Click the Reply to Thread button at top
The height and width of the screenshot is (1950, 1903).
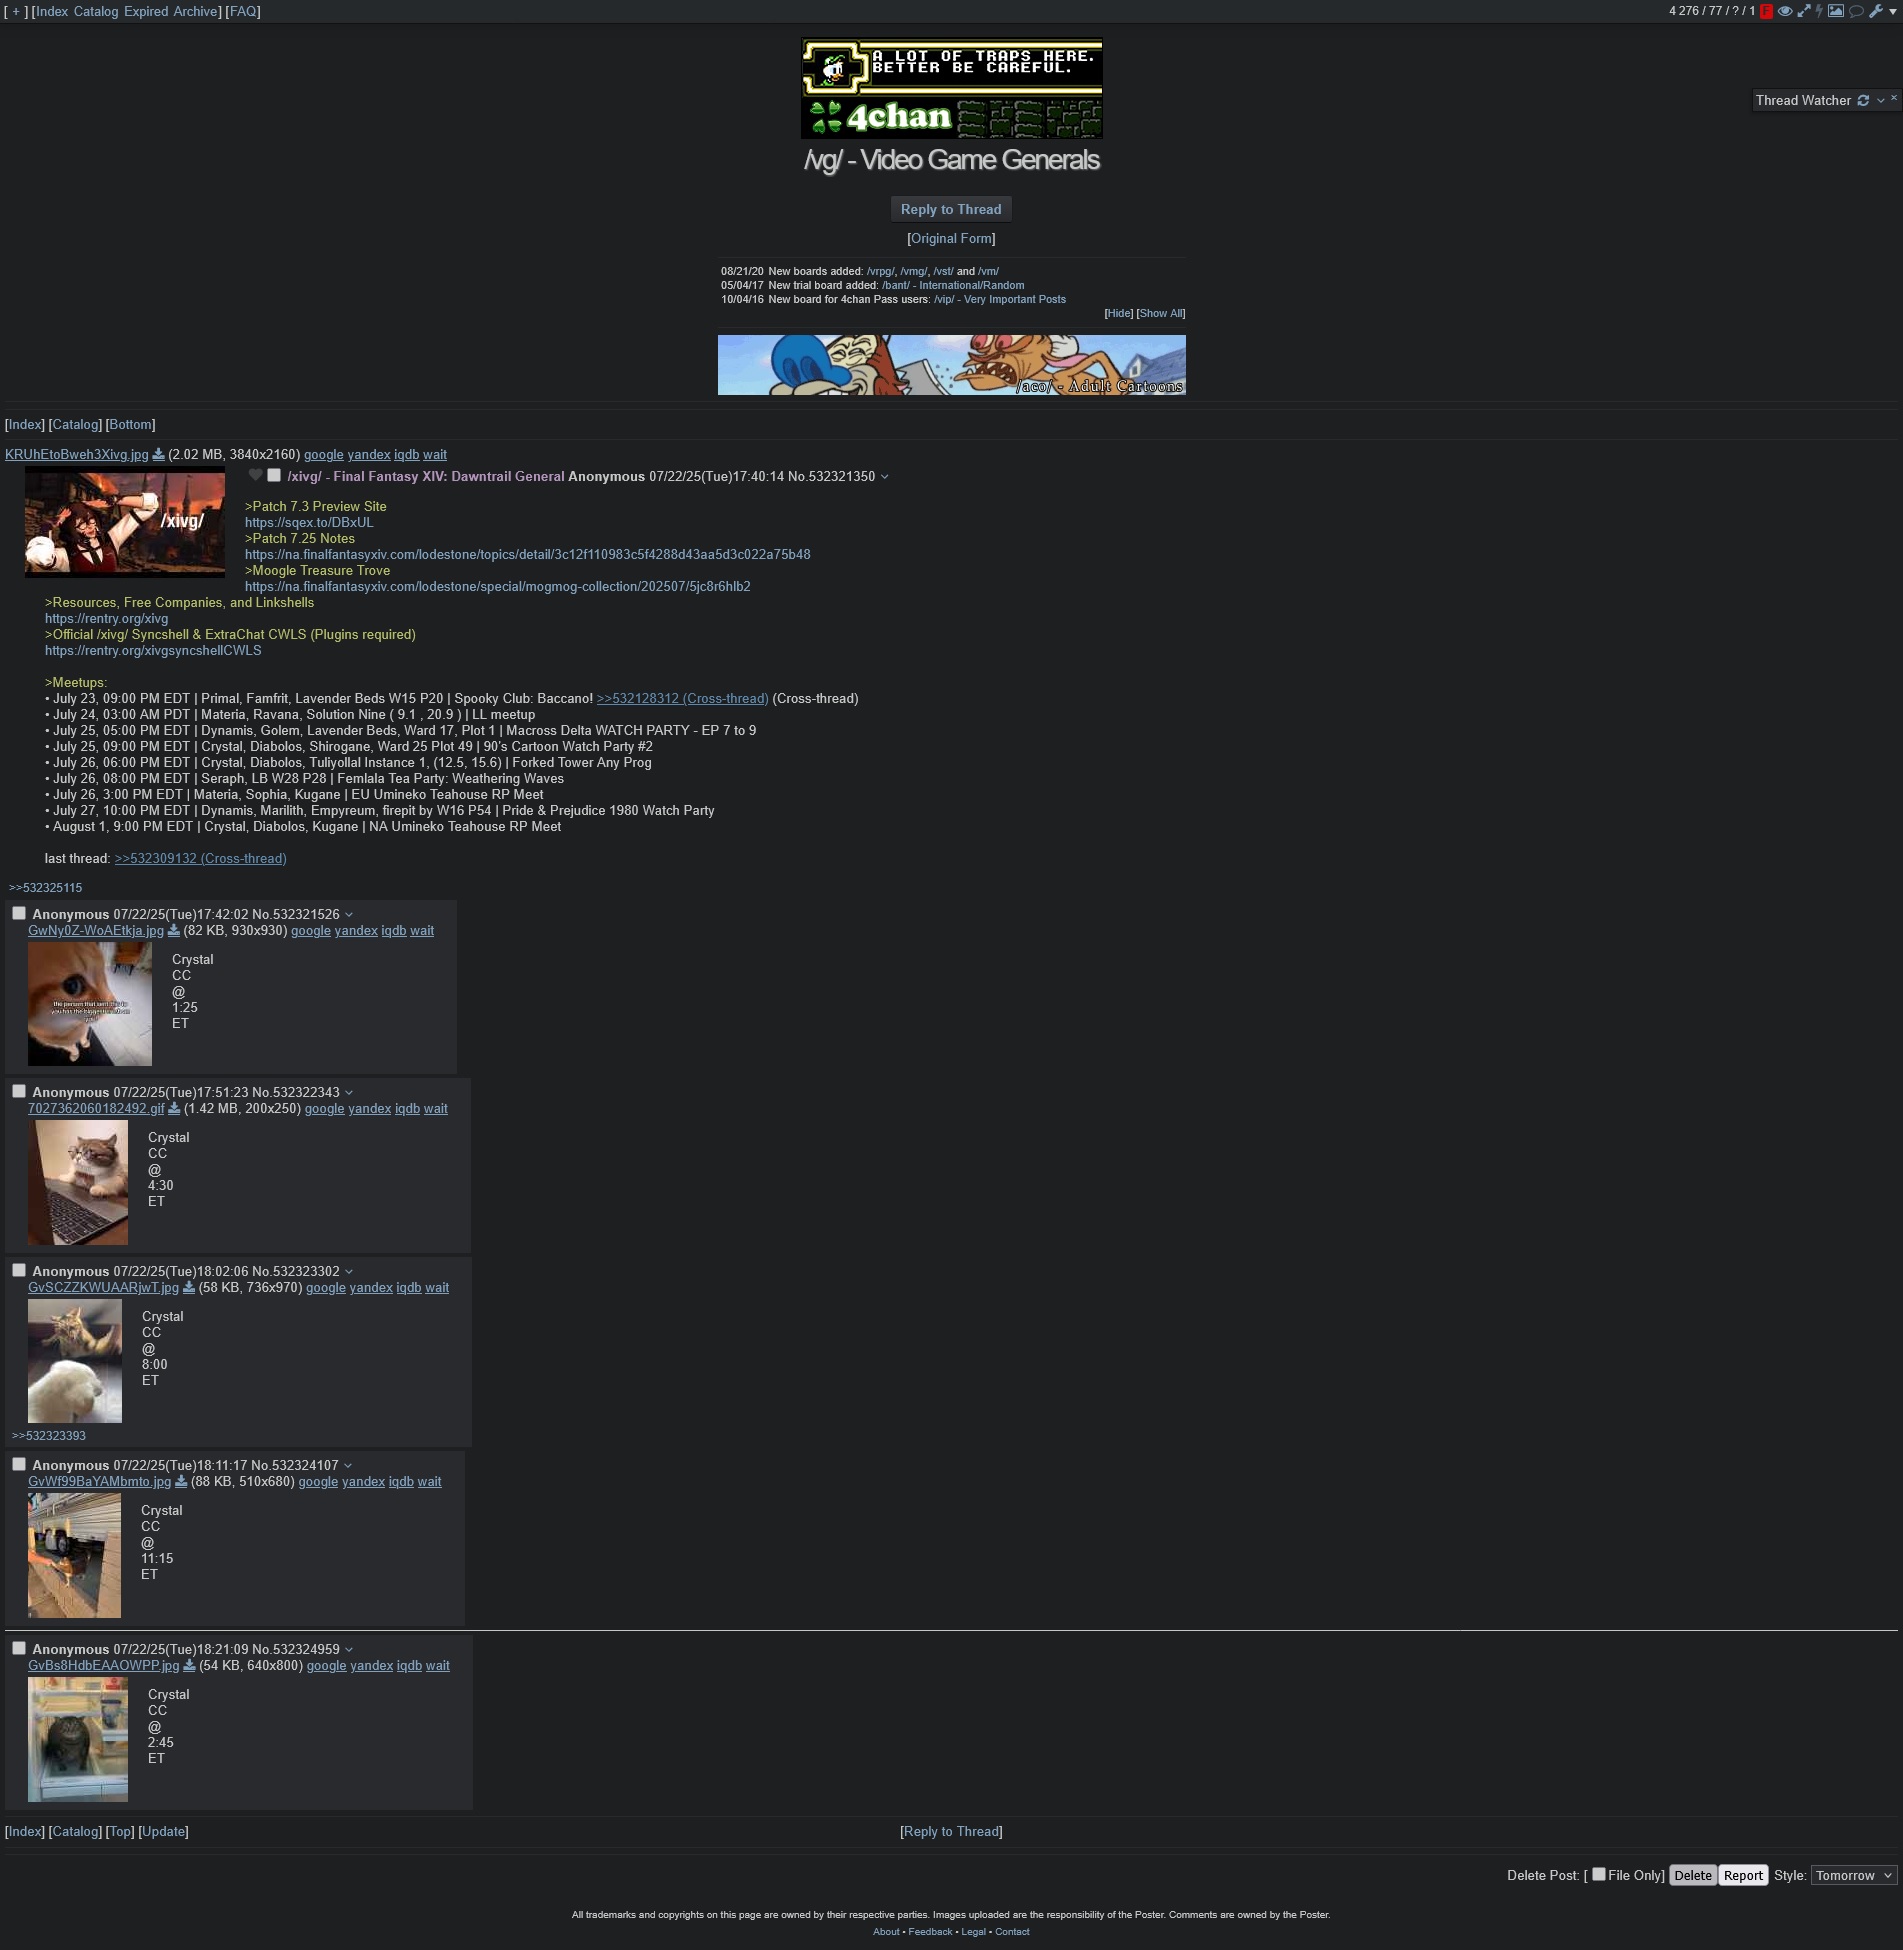point(951,209)
